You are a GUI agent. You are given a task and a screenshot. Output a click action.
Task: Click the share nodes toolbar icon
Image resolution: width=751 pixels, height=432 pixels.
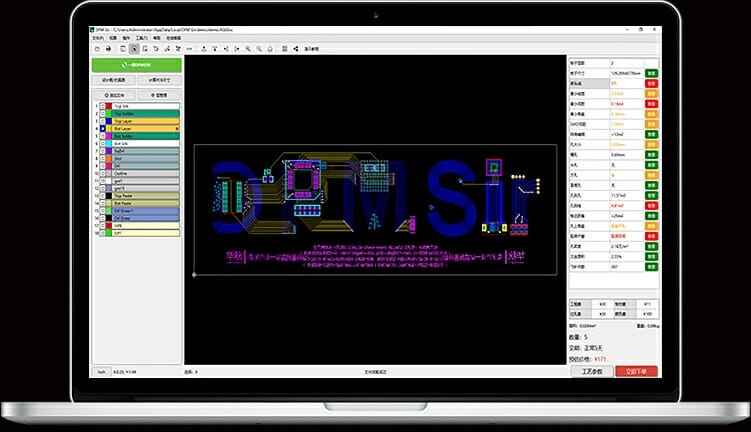296,49
